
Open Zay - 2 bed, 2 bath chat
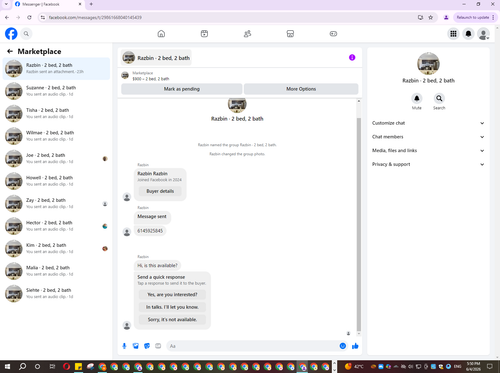(x=56, y=203)
